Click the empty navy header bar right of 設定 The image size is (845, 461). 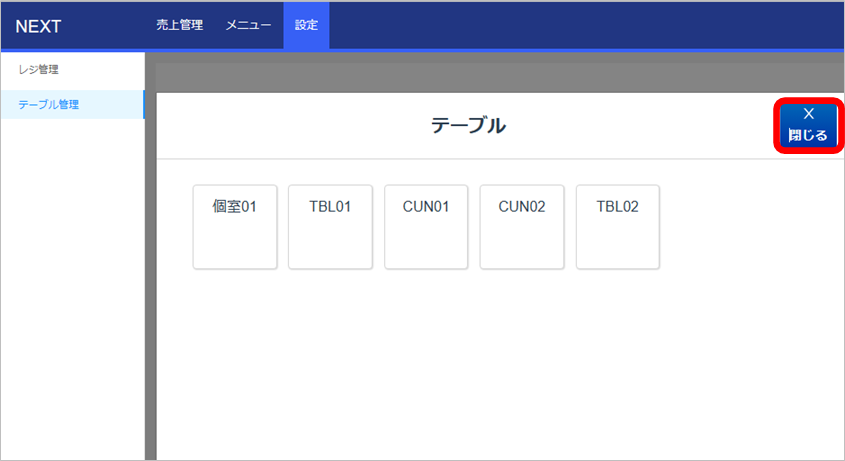pyautogui.click(x=580, y=25)
